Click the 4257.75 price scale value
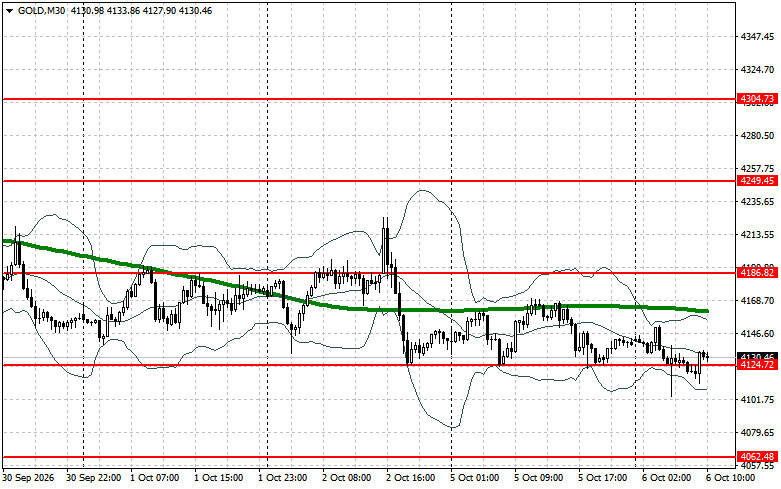 pyautogui.click(x=757, y=169)
